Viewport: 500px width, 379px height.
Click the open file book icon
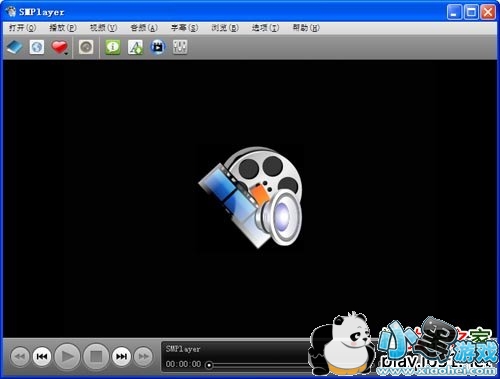tap(15, 47)
